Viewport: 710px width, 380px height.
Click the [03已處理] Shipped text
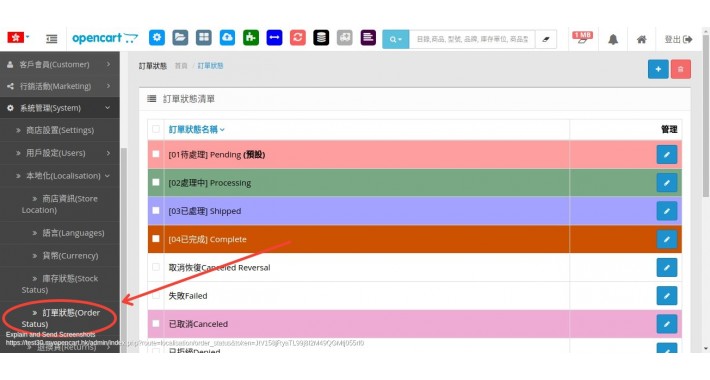[x=205, y=211]
